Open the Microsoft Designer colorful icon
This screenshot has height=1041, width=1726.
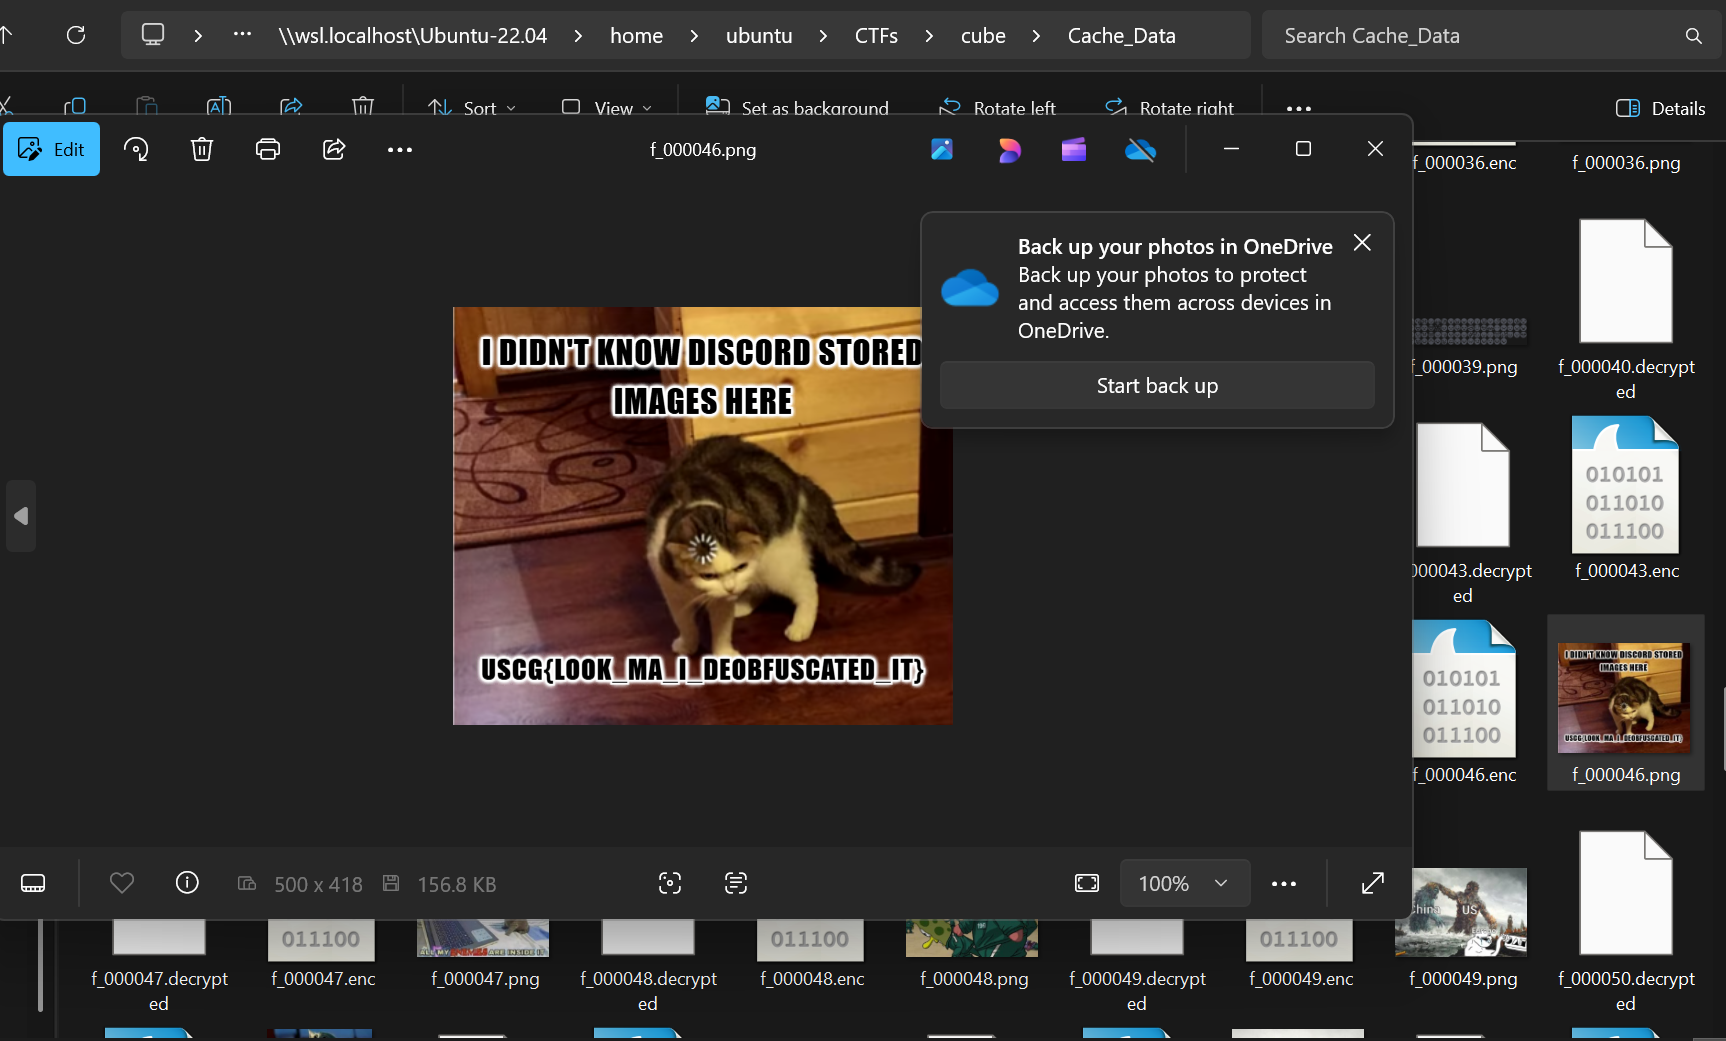point(1009,149)
